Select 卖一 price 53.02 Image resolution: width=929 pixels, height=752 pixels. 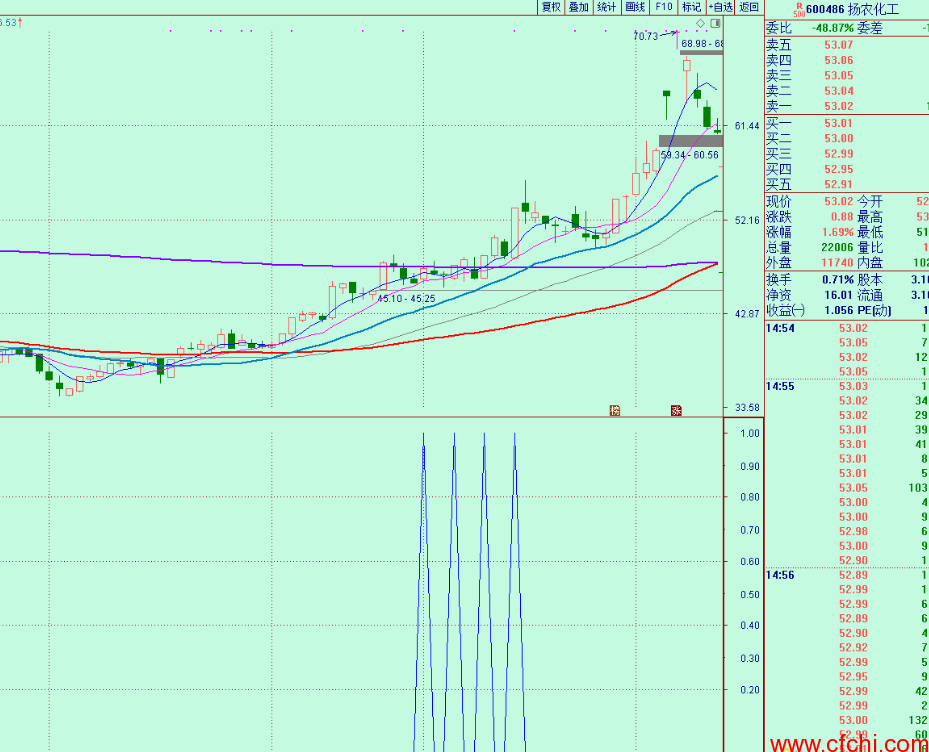coord(839,106)
